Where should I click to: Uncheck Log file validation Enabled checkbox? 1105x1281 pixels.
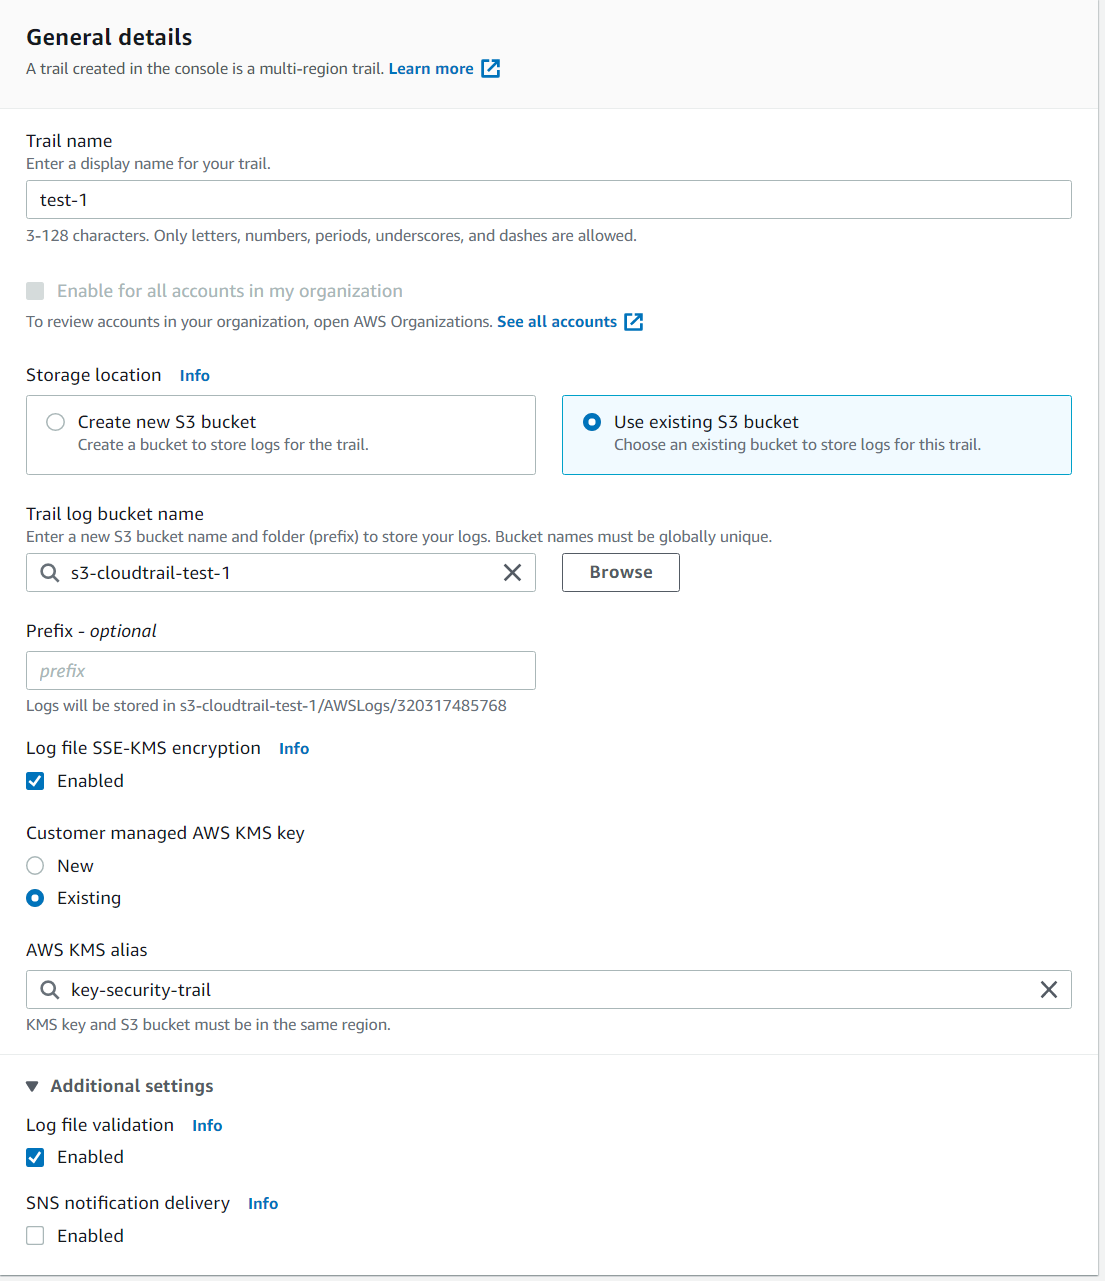[x=36, y=1157]
